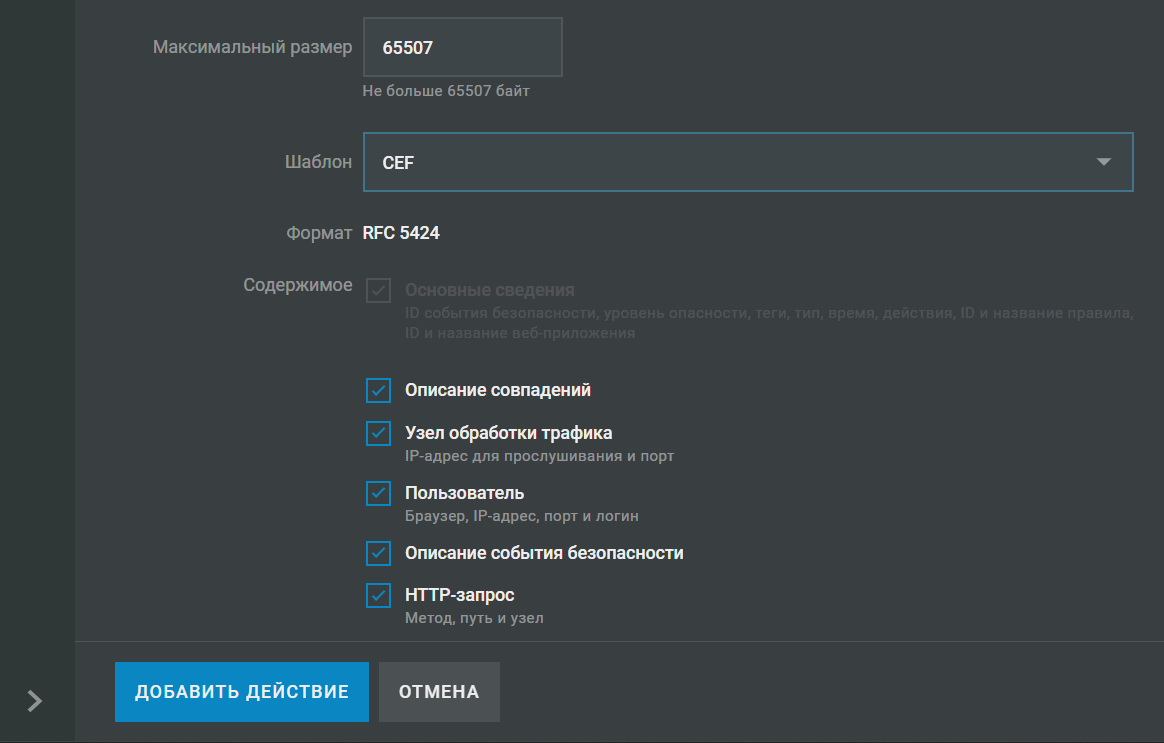Viewport: 1164px width, 743px height.
Task: Click the Максимальный размер field label
Action: pyautogui.click(x=252, y=47)
